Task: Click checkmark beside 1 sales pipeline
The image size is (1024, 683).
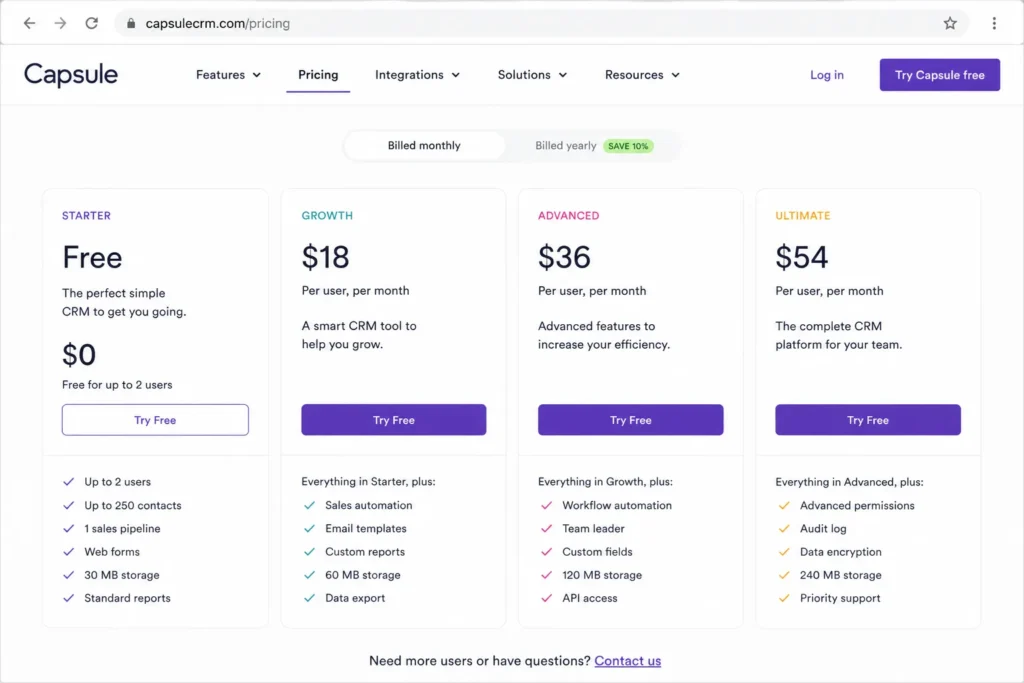Action: tap(69, 529)
